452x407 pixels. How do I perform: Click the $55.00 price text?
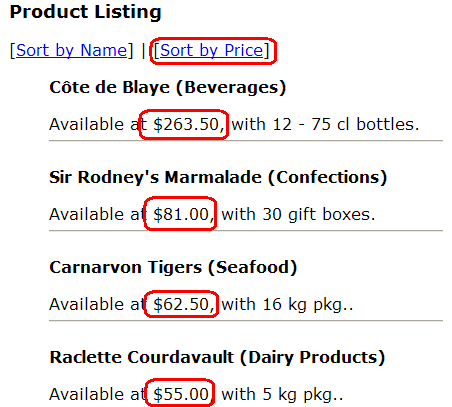pos(181,394)
